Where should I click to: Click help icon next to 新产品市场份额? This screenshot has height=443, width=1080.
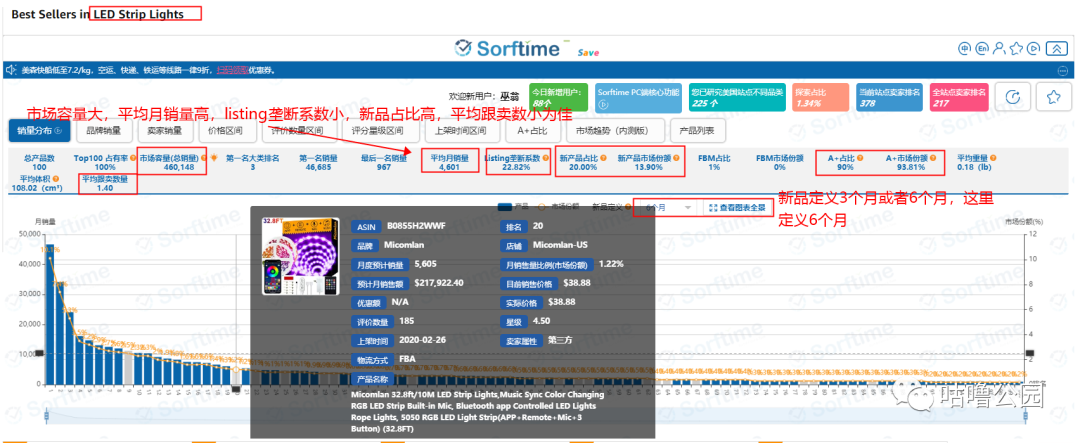[x=676, y=158]
